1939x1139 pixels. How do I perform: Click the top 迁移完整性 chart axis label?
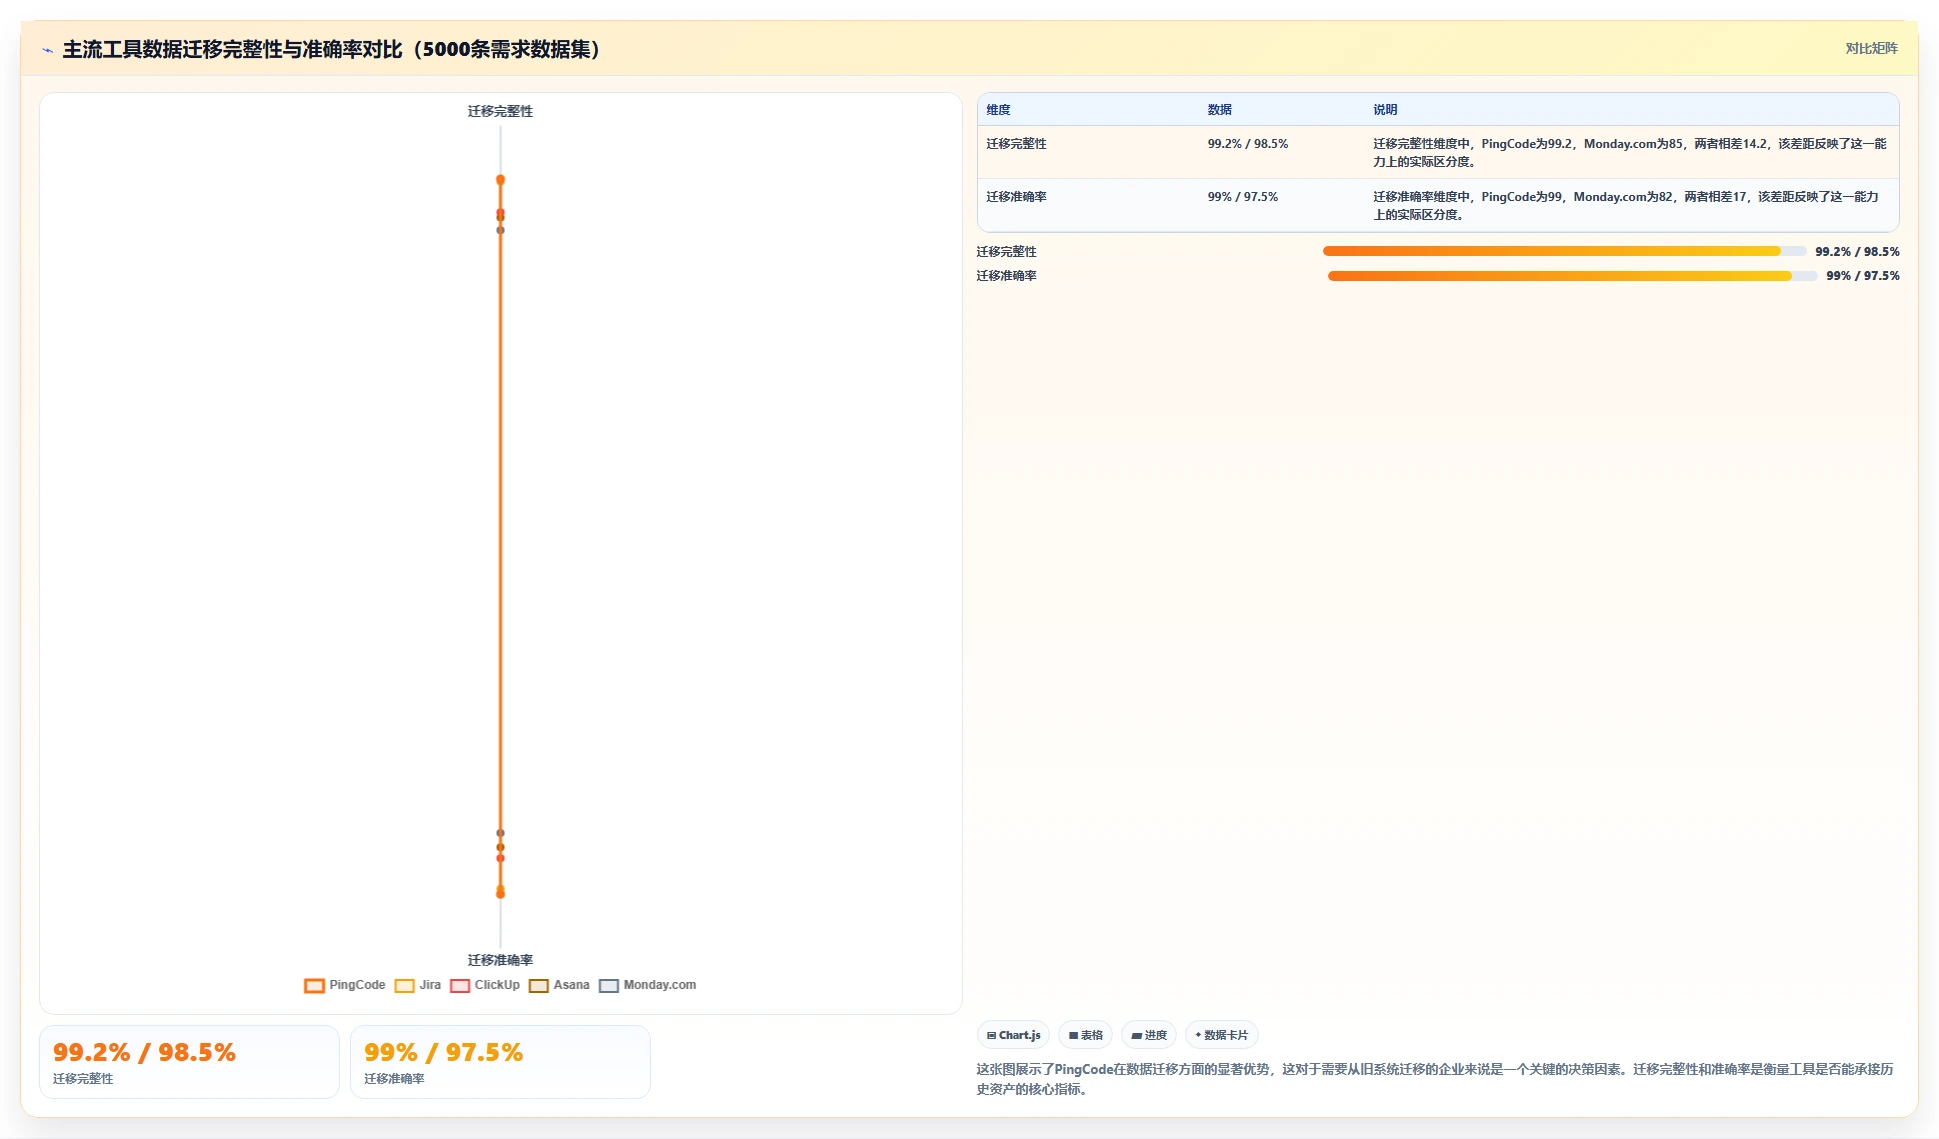coord(500,111)
